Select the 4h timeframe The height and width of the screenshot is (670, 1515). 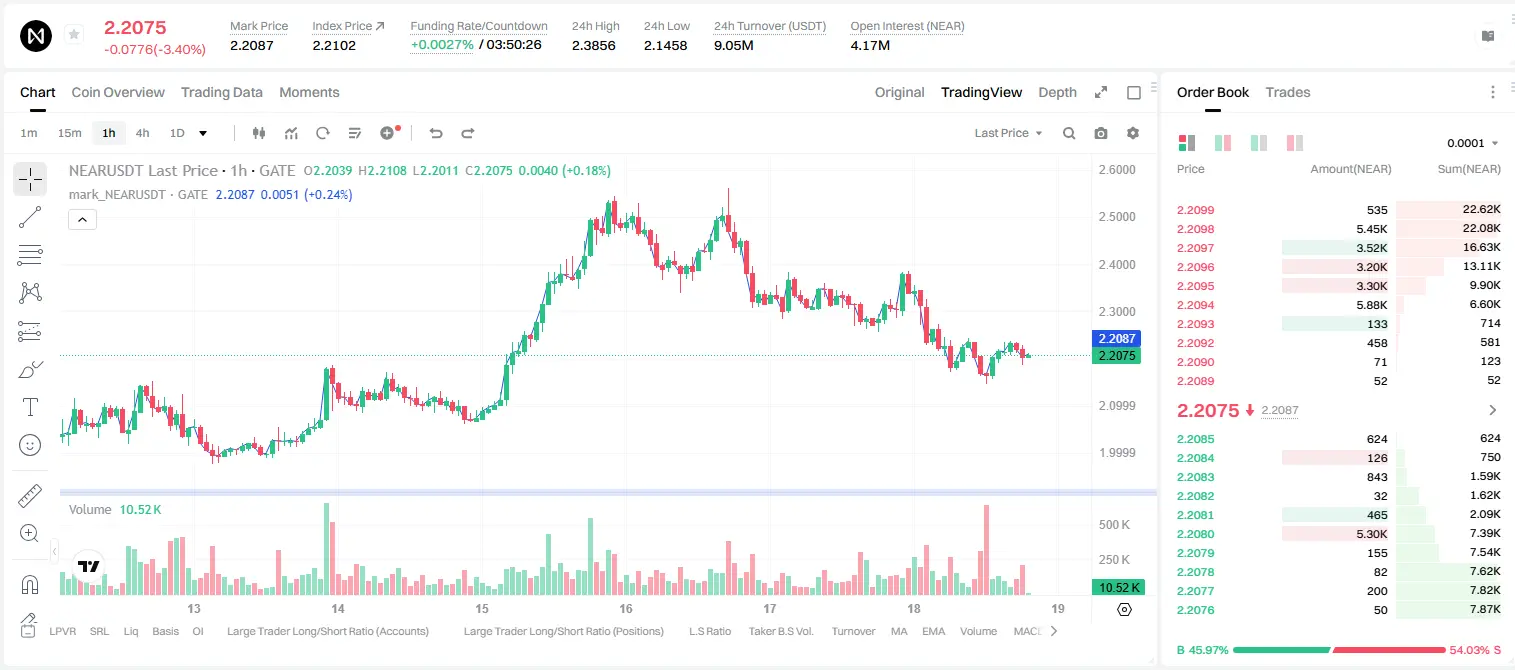click(x=143, y=133)
